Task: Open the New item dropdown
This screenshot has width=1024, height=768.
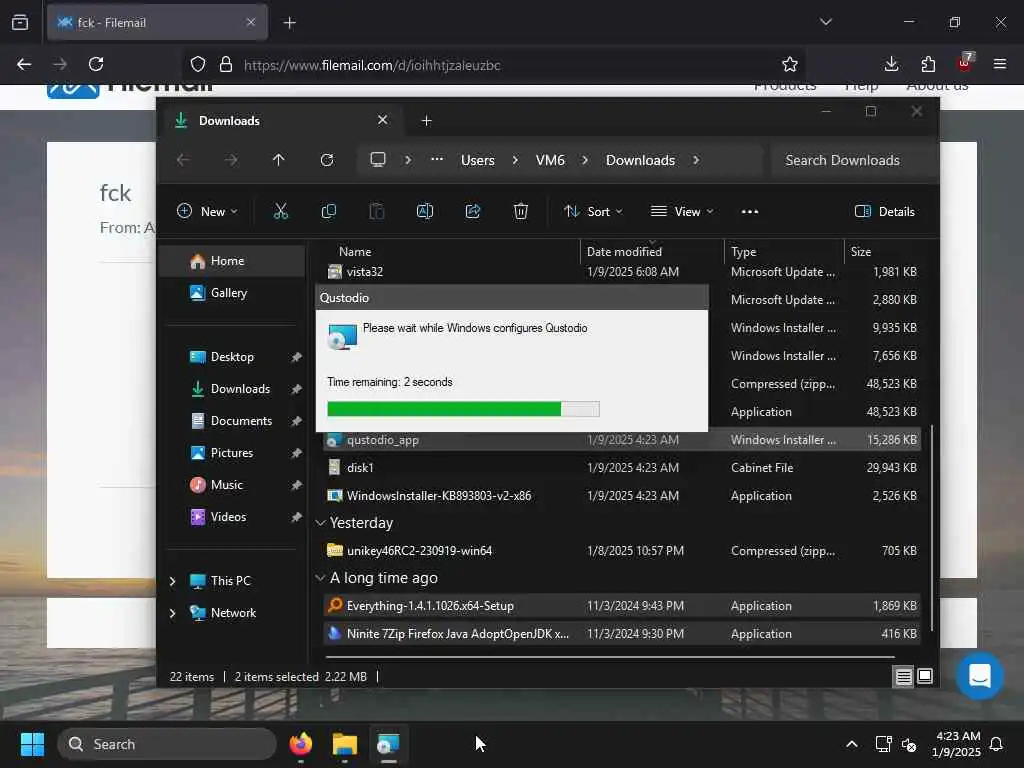Action: [x=208, y=212]
